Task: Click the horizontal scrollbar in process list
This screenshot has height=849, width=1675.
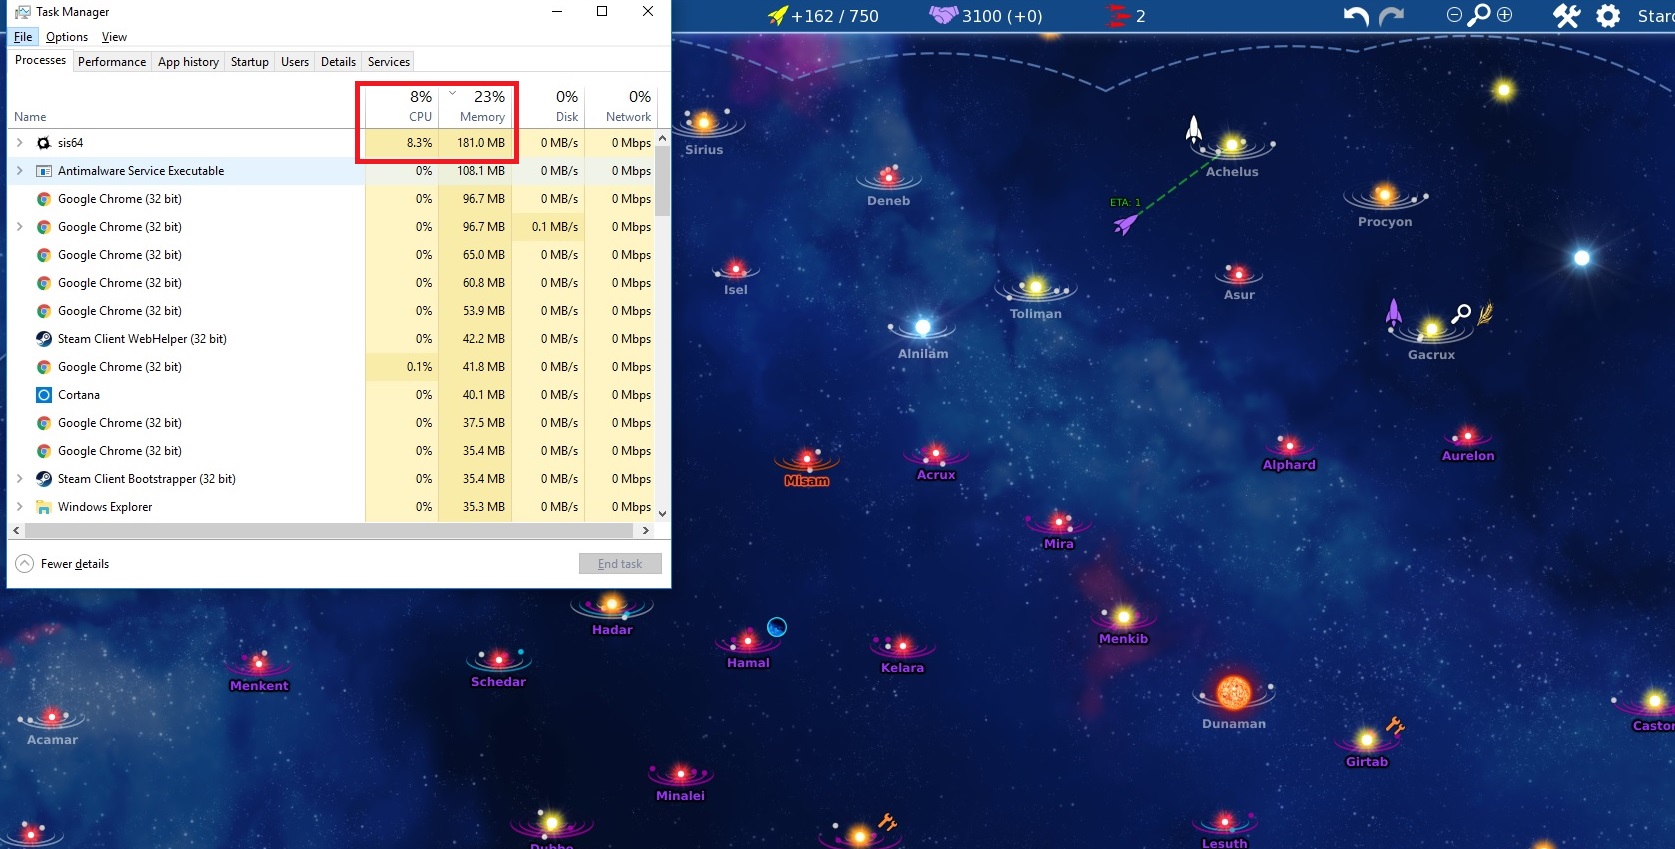Action: (330, 531)
